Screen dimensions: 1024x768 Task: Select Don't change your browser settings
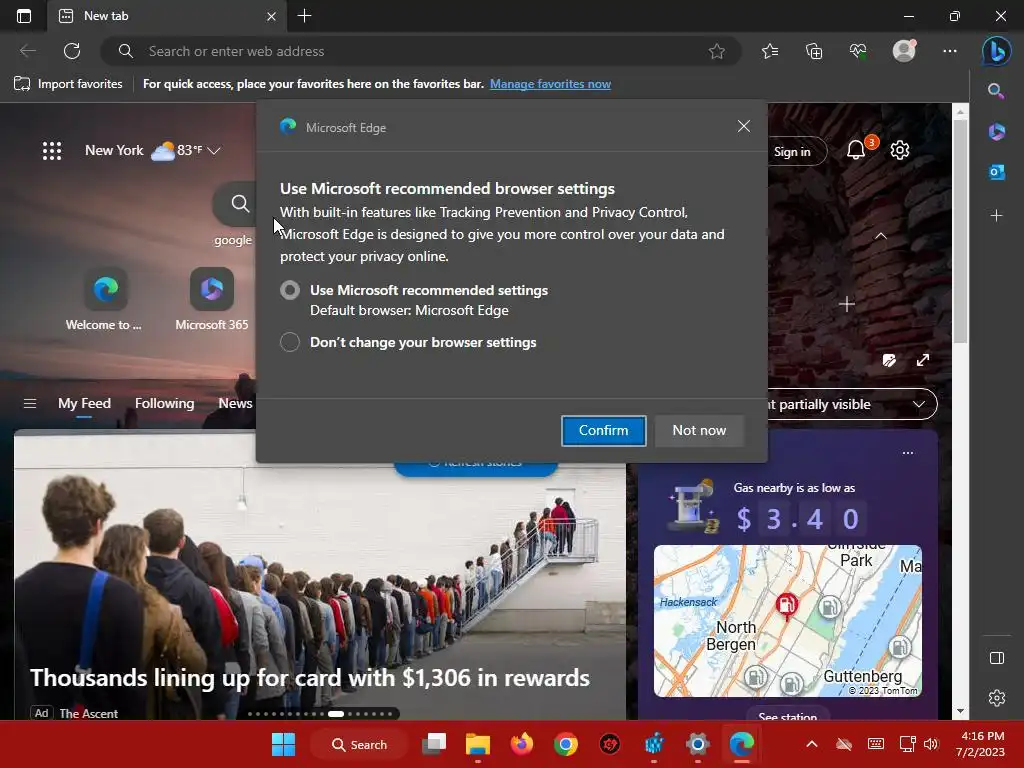[290, 342]
